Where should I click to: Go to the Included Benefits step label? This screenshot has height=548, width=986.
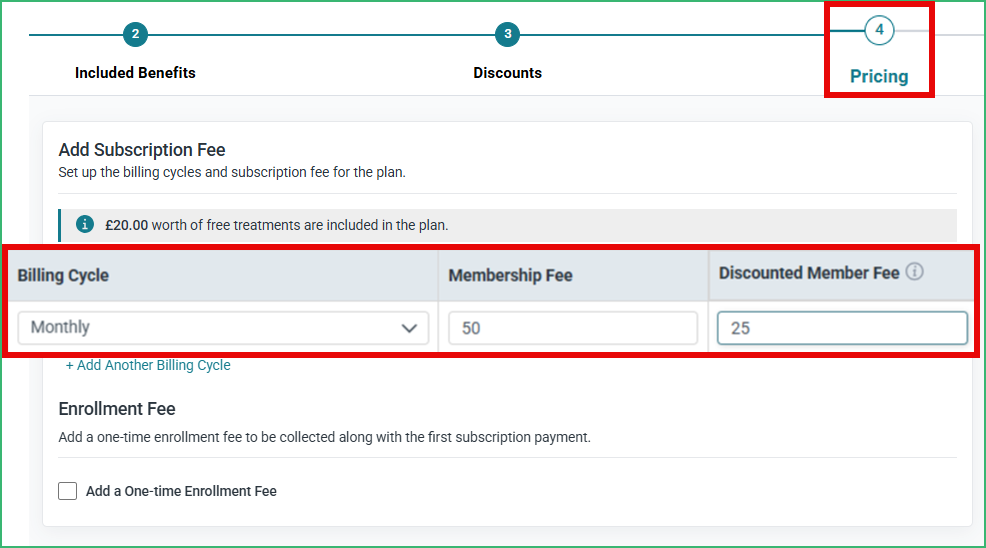135,73
